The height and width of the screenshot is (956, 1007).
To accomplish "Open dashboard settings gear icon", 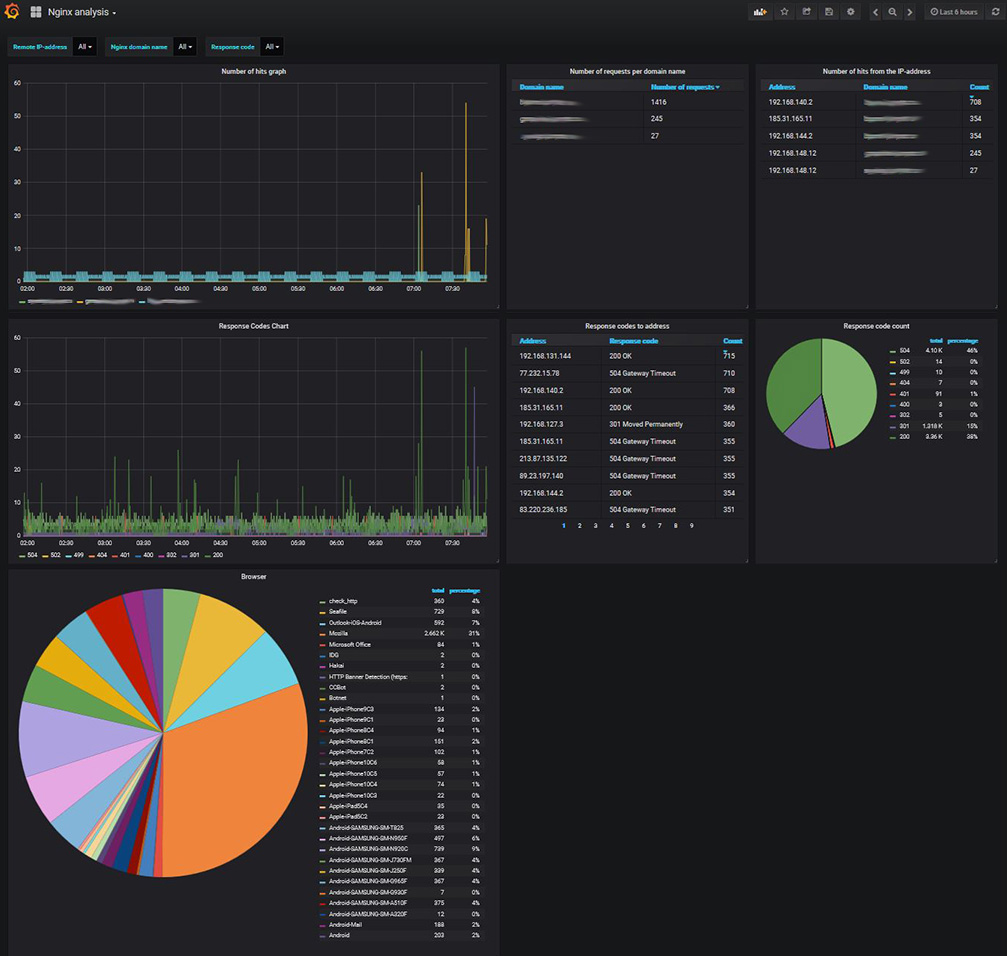I will pos(851,12).
